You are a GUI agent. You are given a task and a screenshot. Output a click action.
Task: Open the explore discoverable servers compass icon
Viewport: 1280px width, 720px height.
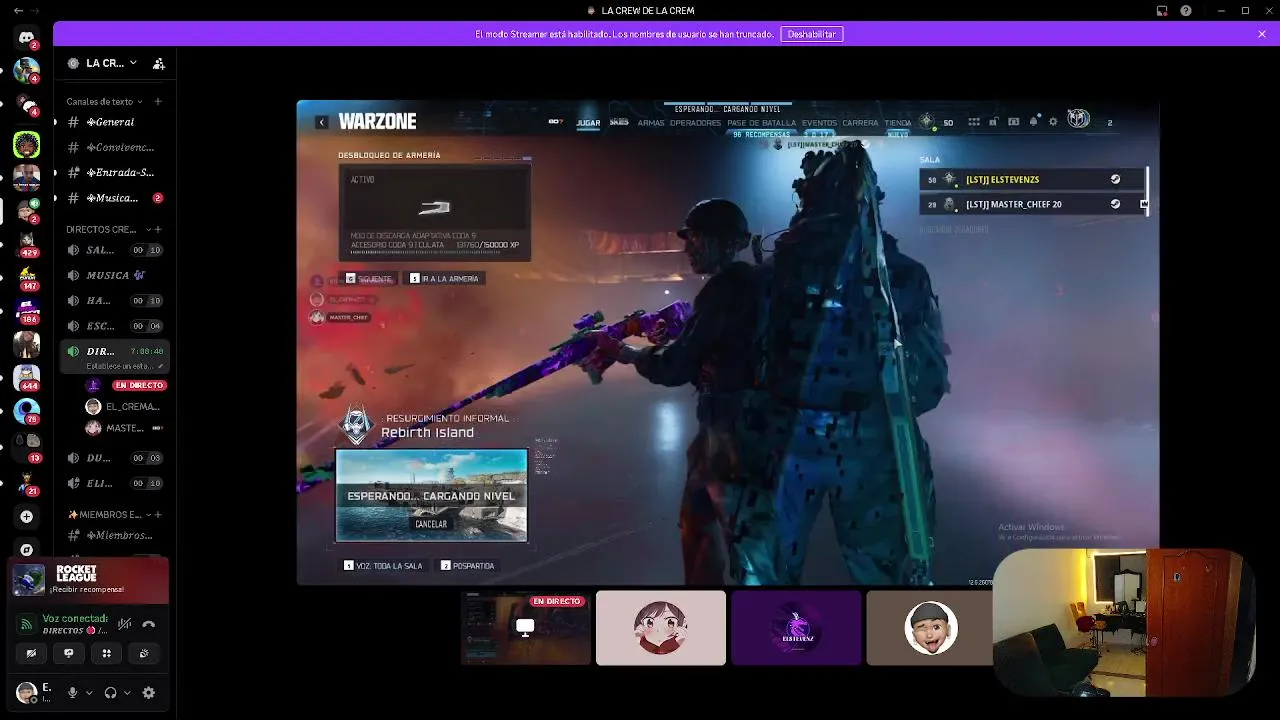27,550
